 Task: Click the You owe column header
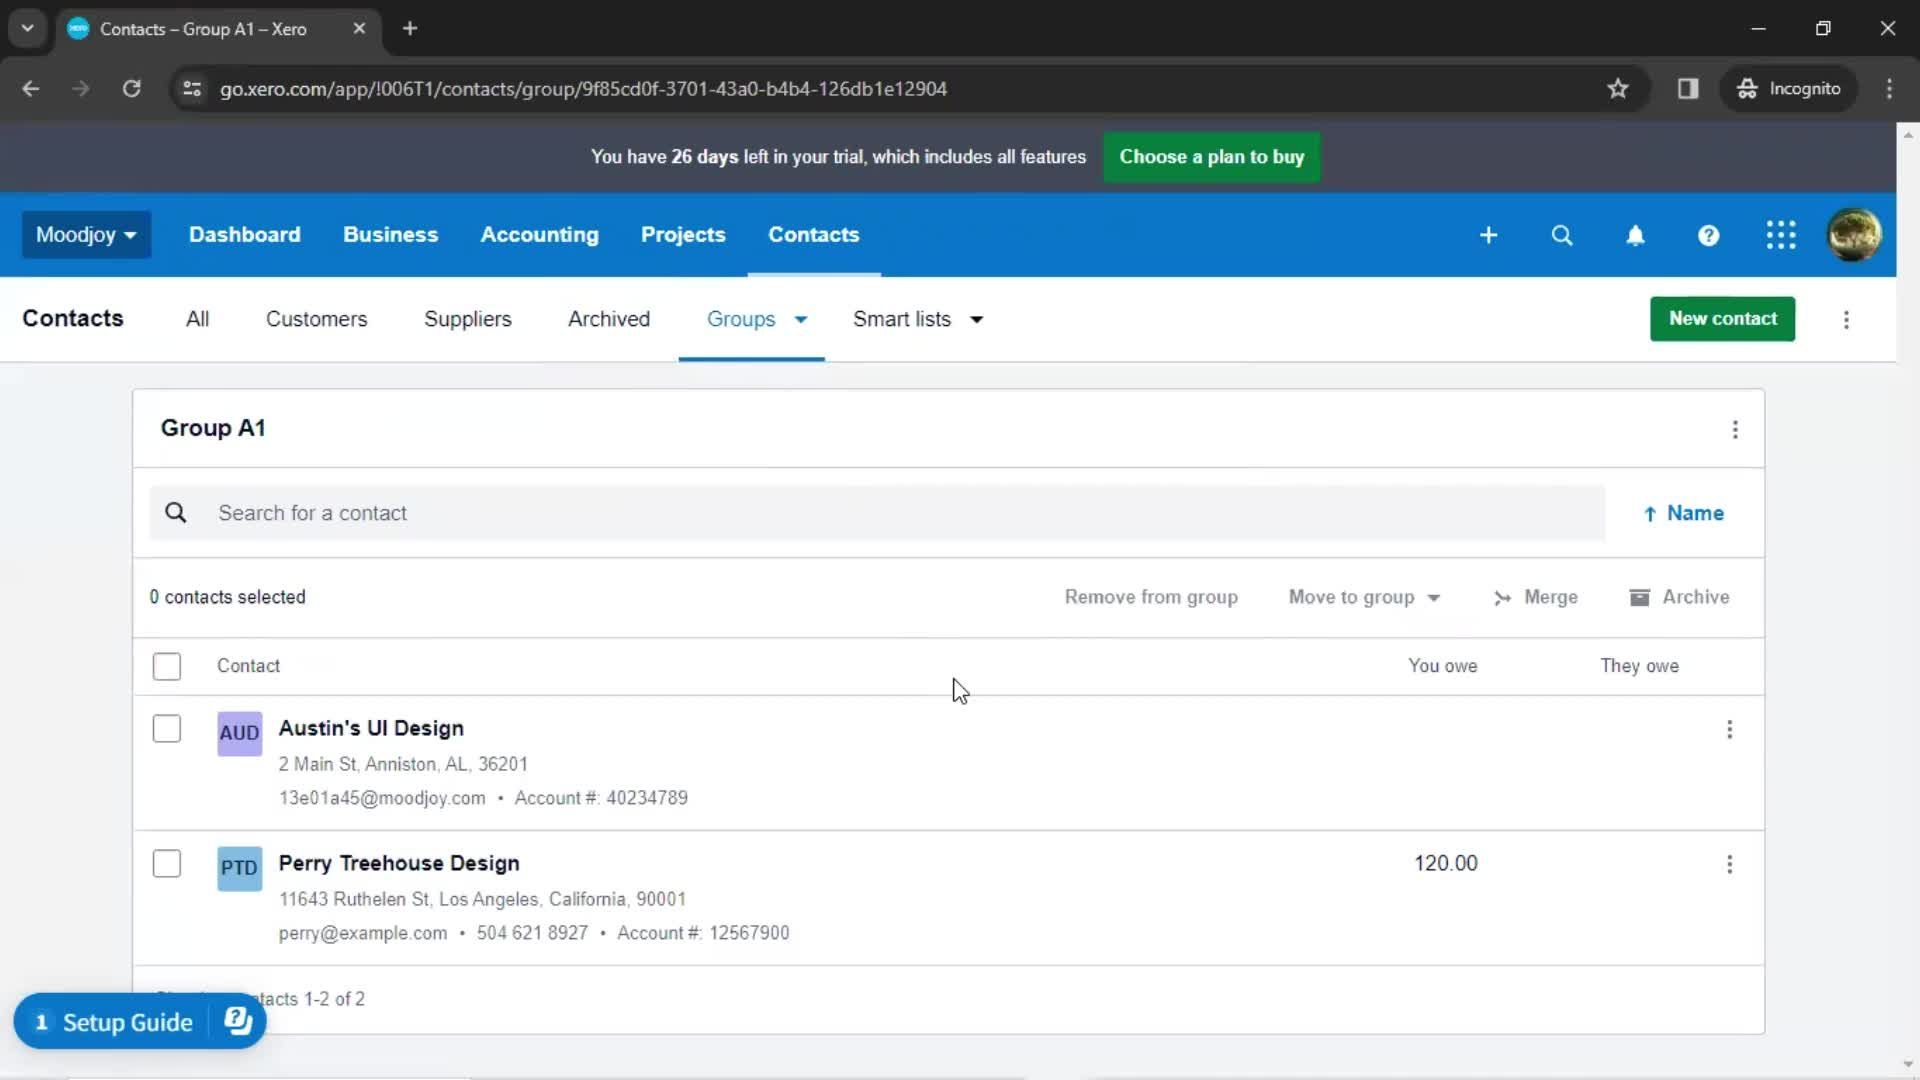(1442, 666)
